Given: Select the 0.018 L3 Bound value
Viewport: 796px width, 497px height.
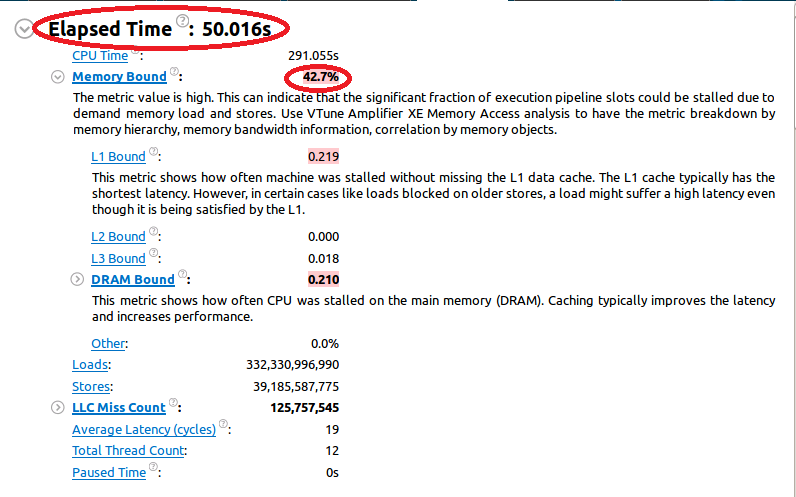Looking at the screenshot, I should [x=323, y=258].
